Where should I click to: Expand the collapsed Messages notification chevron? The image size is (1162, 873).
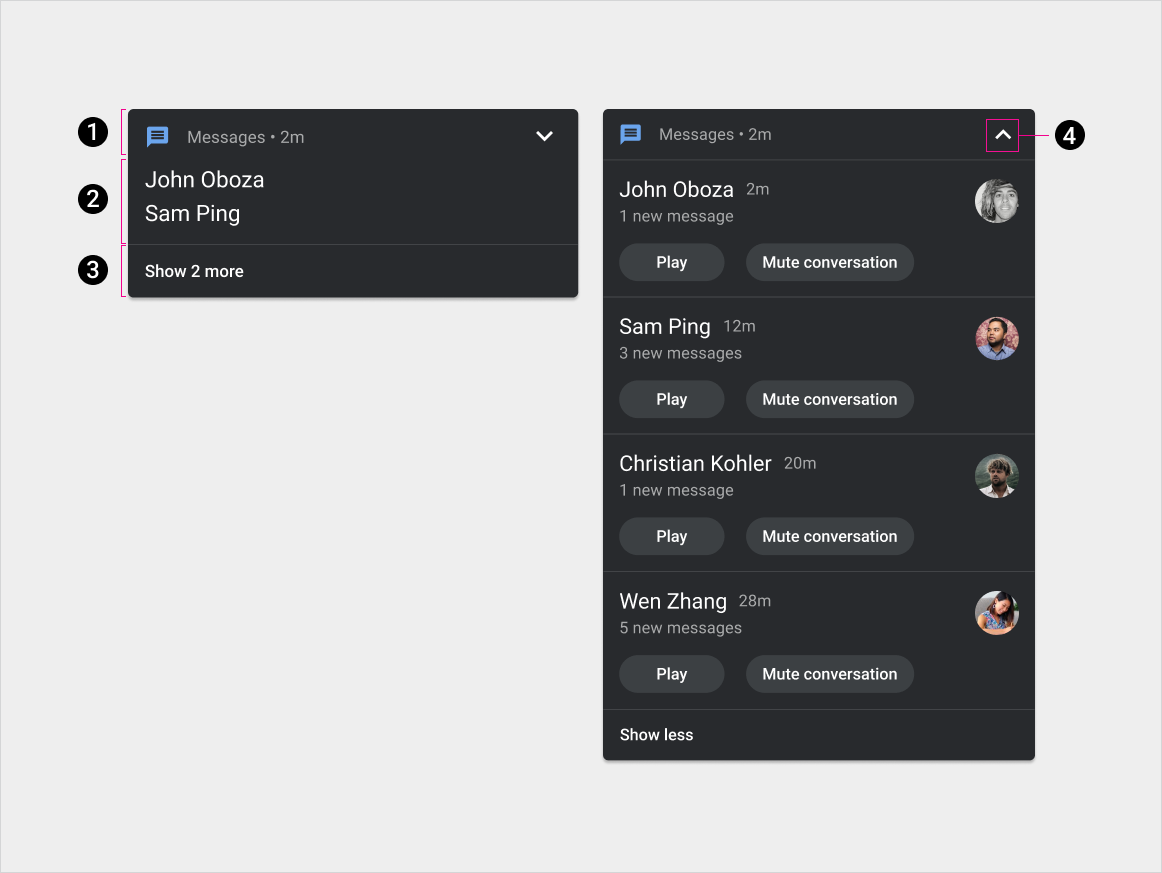click(544, 136)
